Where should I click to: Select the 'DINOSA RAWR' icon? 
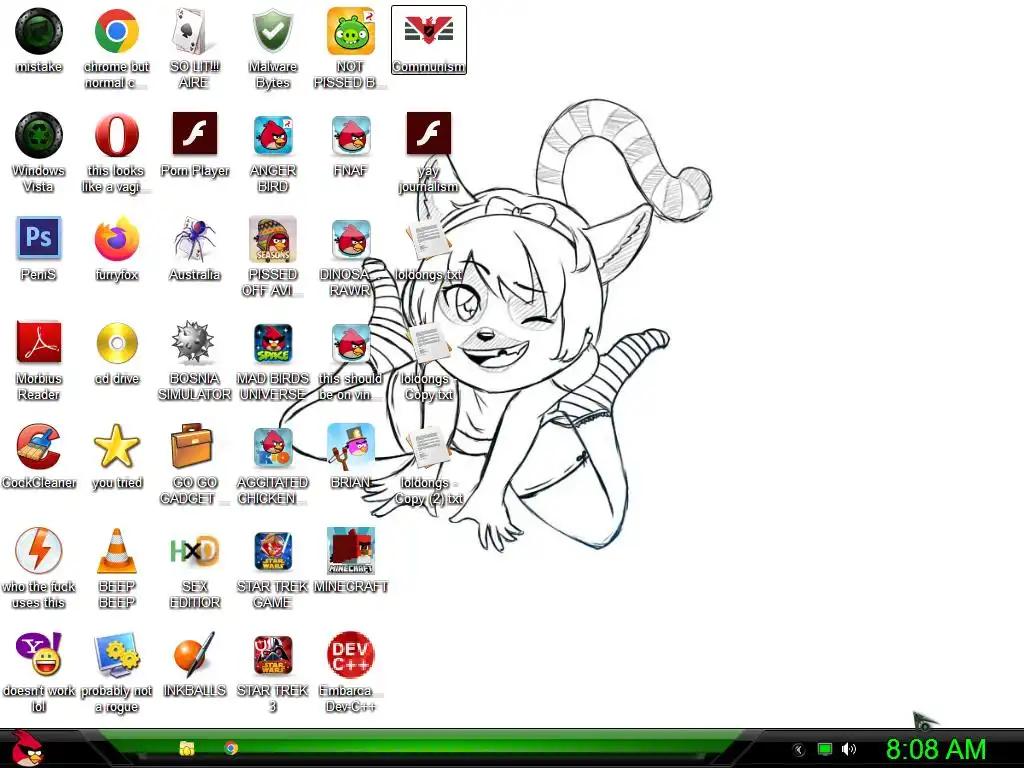[351, 239]
